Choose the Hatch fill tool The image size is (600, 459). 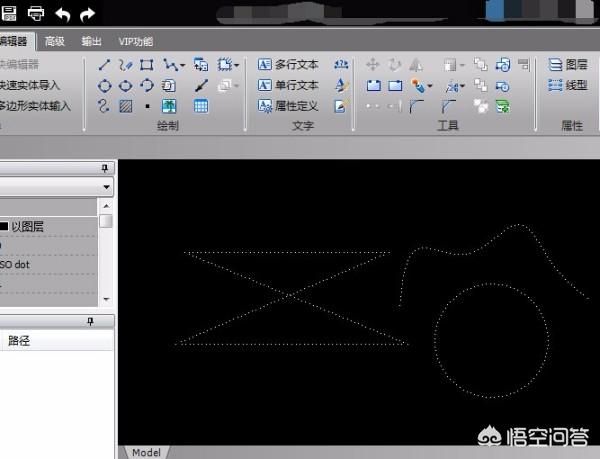125,105
